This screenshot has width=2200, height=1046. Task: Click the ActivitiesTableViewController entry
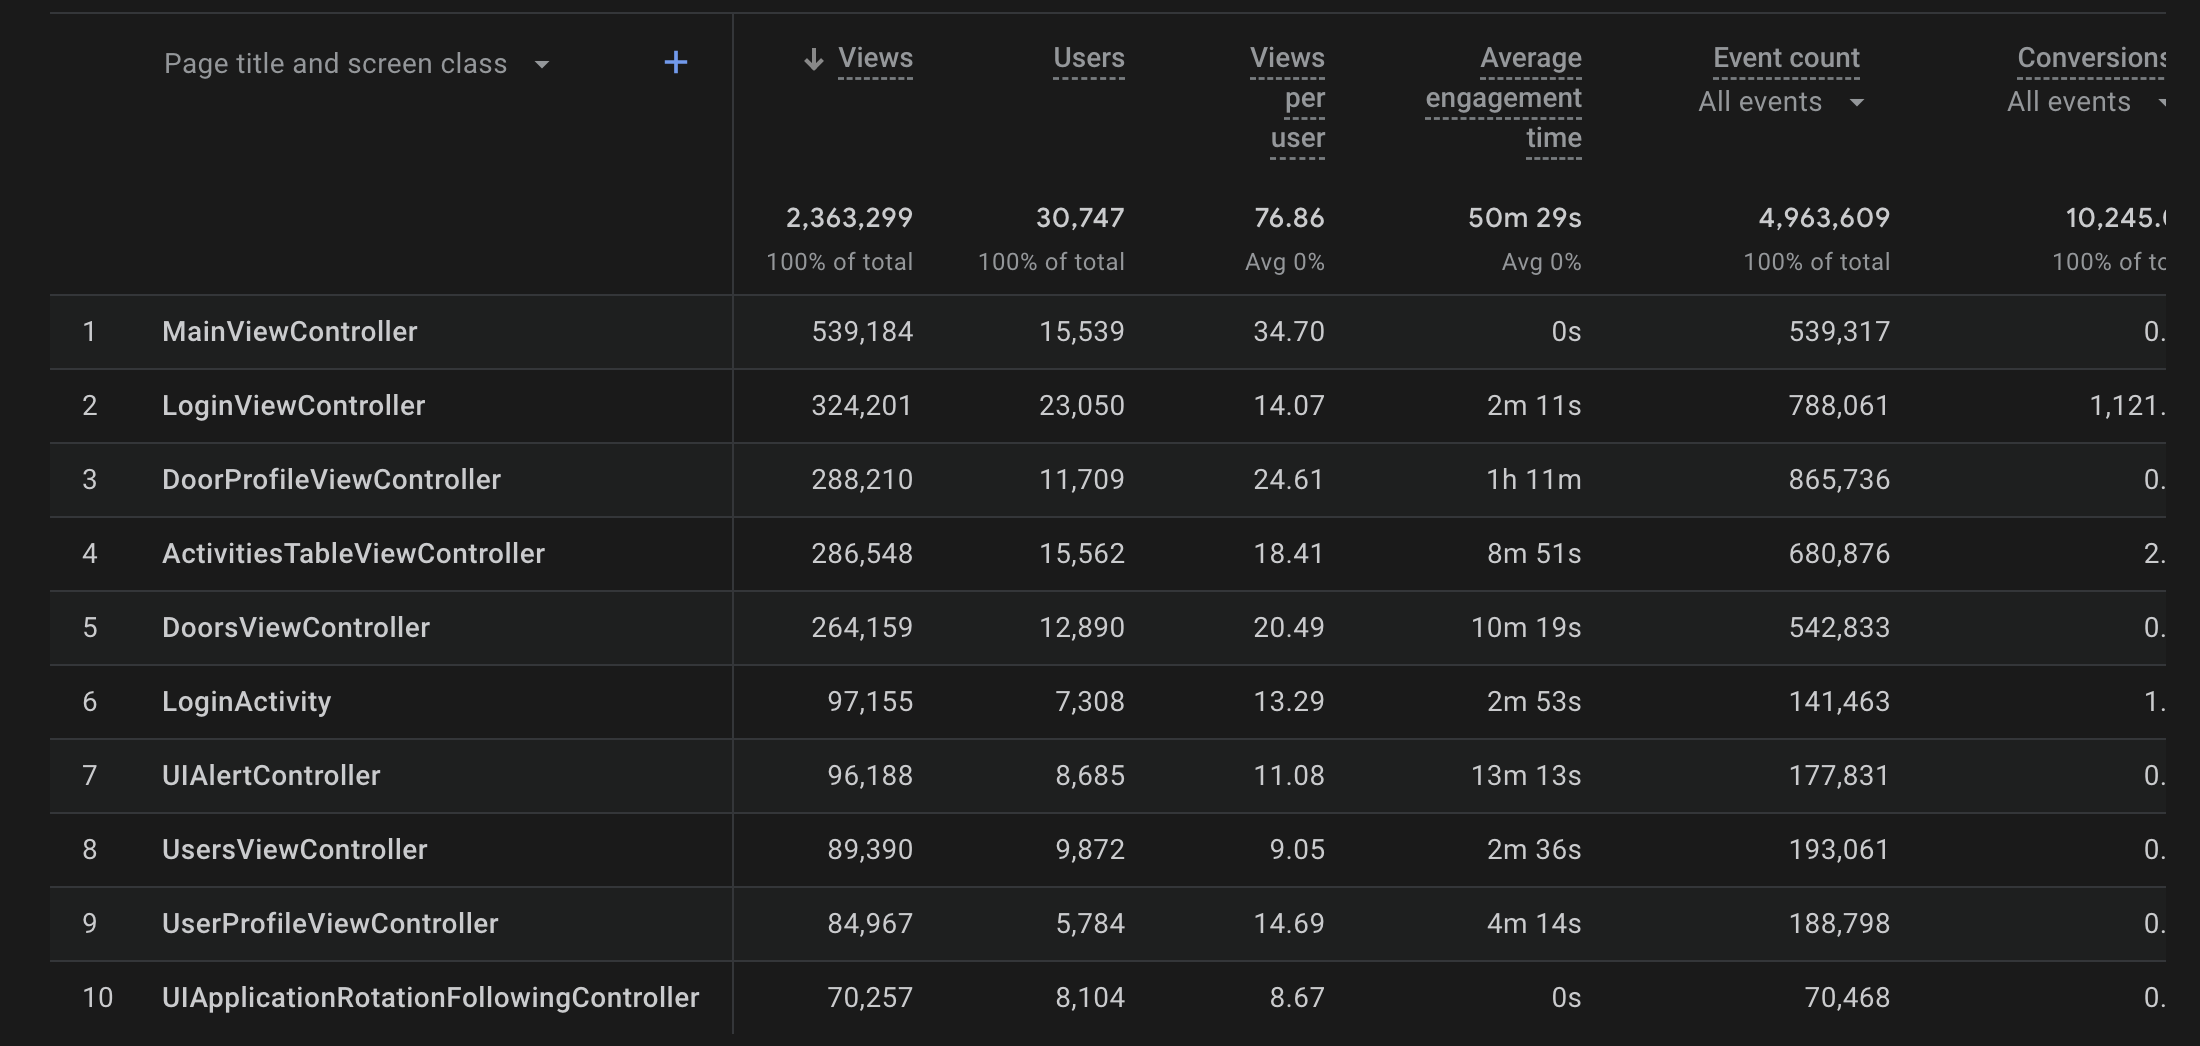353,554
